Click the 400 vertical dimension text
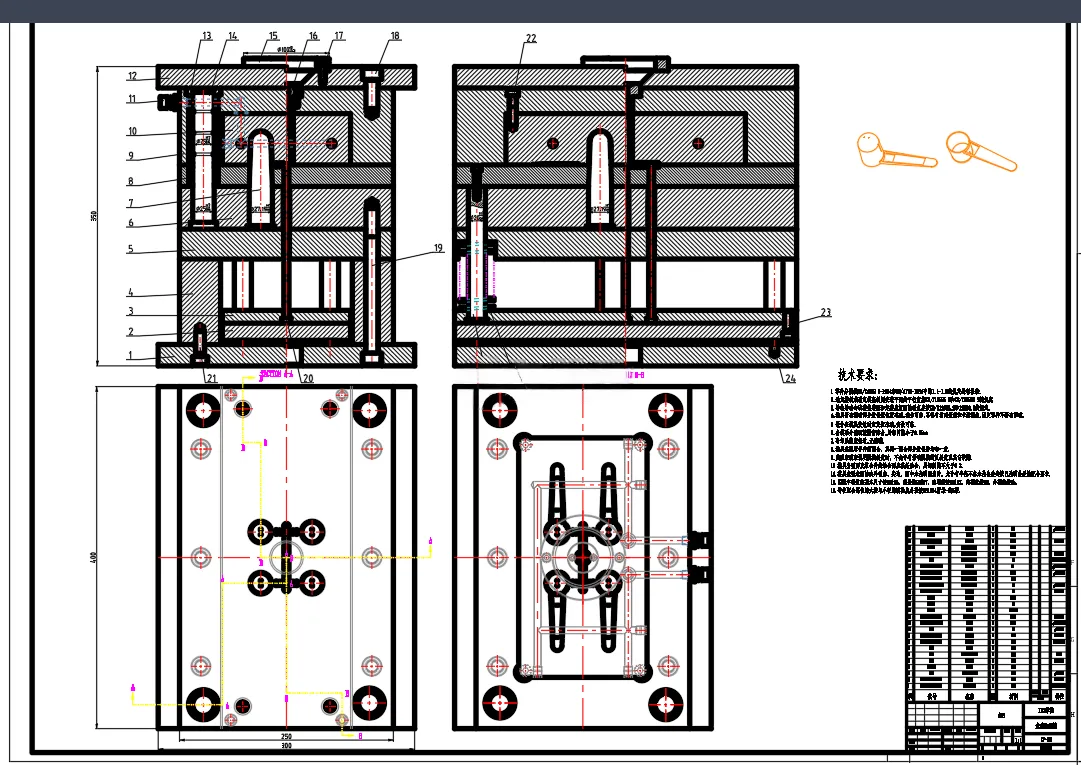Screen dimensions: 1081x765 click(x=94, y=557)
